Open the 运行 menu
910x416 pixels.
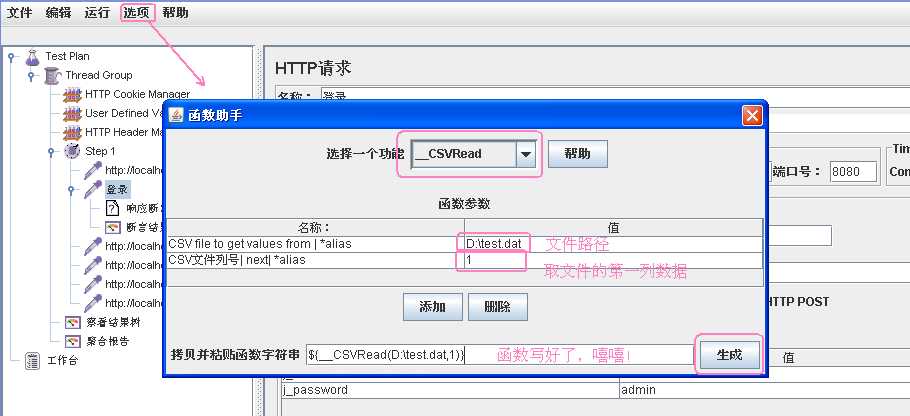click(x=97, y=13)
